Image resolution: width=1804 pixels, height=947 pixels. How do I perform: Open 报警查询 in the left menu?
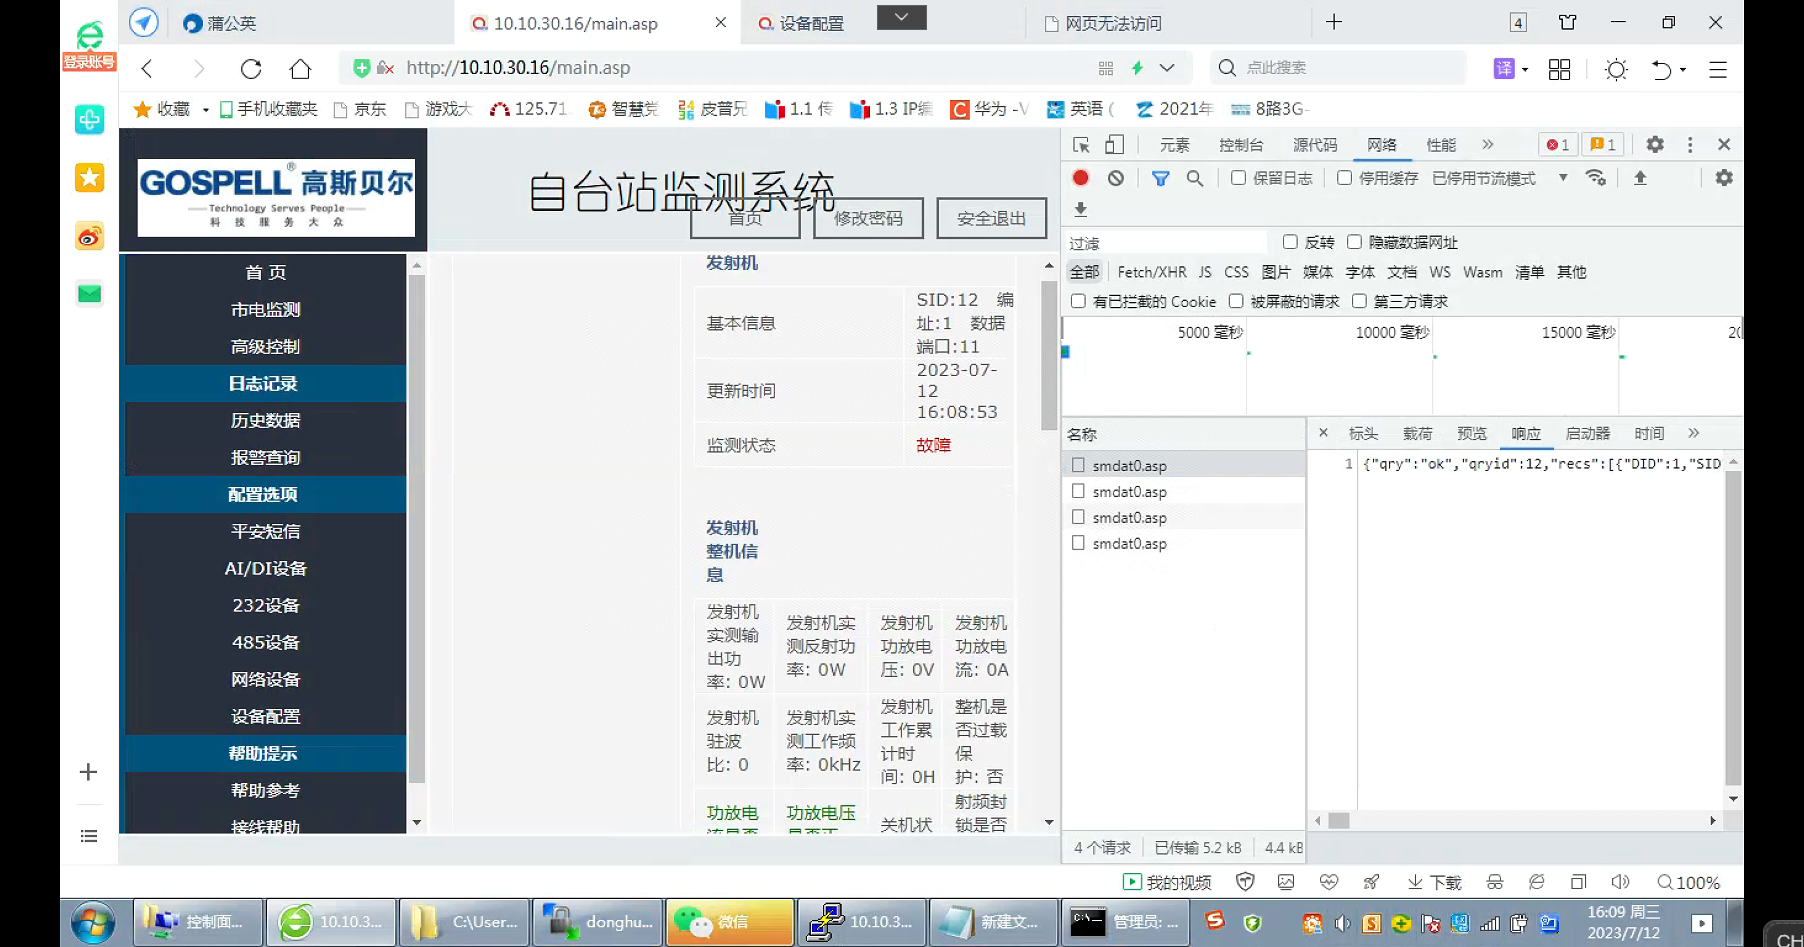(266, 458)
